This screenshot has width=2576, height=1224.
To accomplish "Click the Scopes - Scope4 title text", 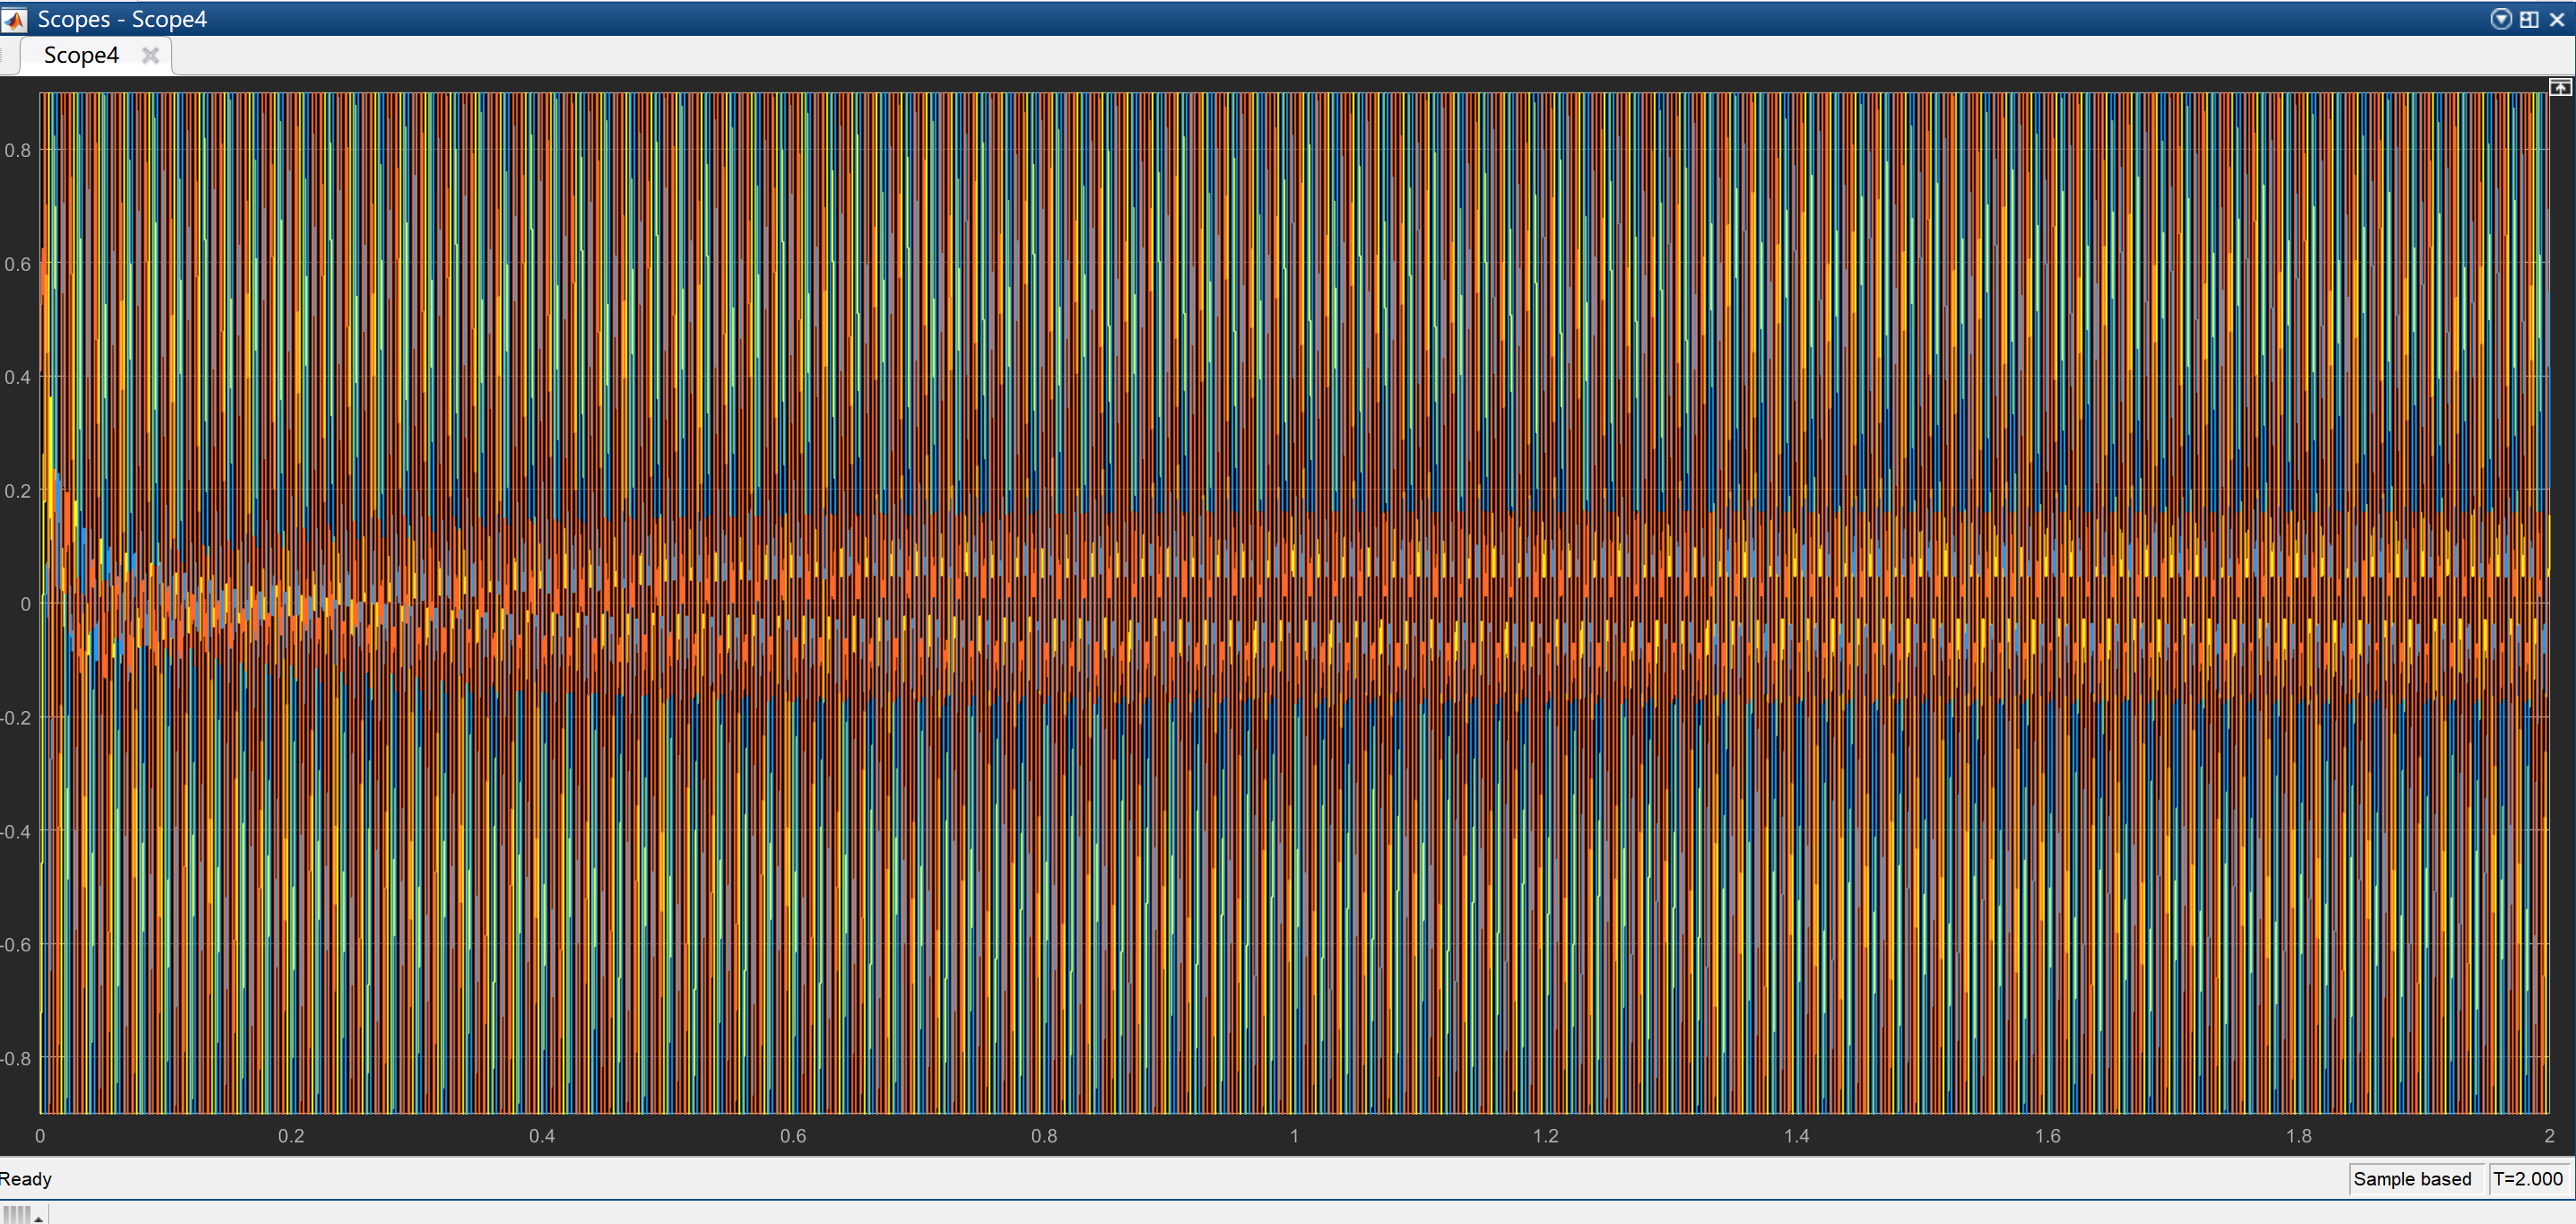I will click(122, 19).
